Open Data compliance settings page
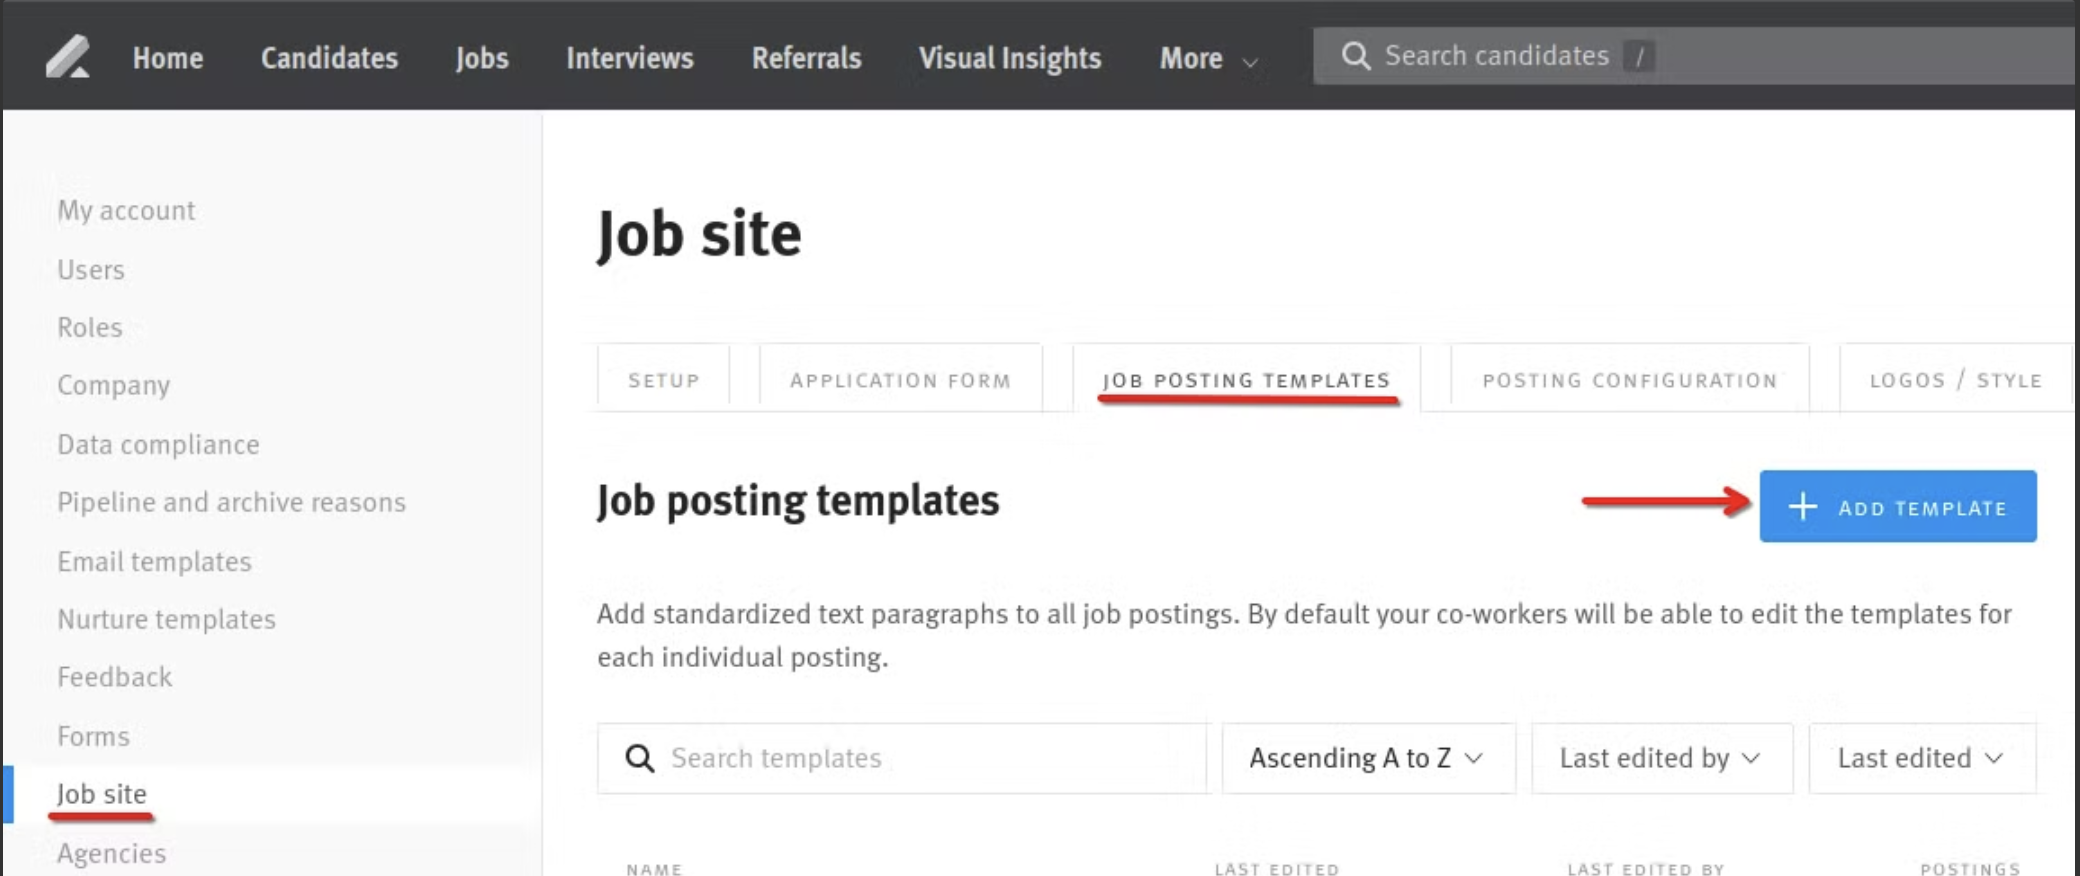 coord(158,444)
